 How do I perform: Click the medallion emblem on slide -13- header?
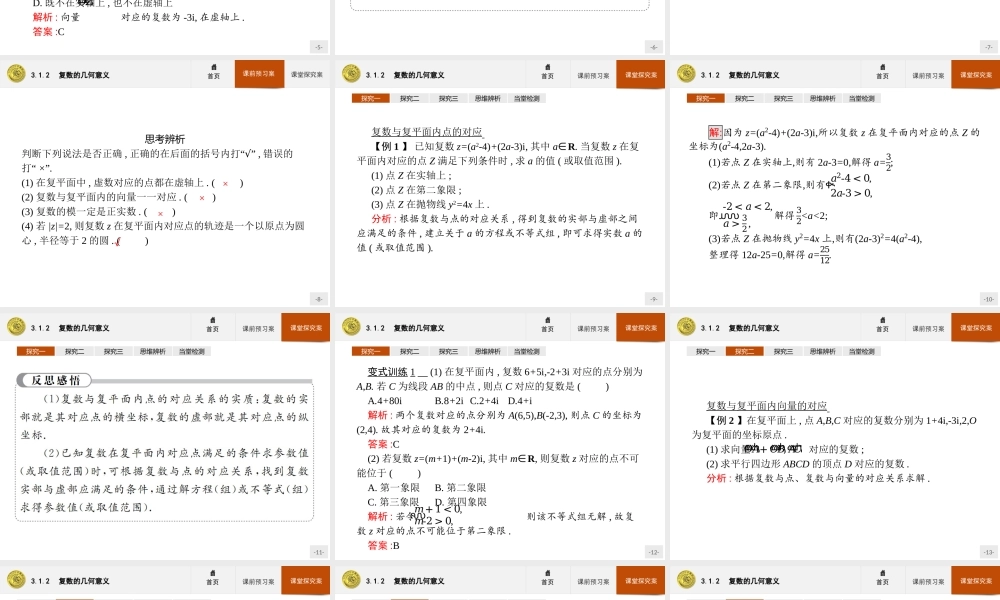(686, 326)
